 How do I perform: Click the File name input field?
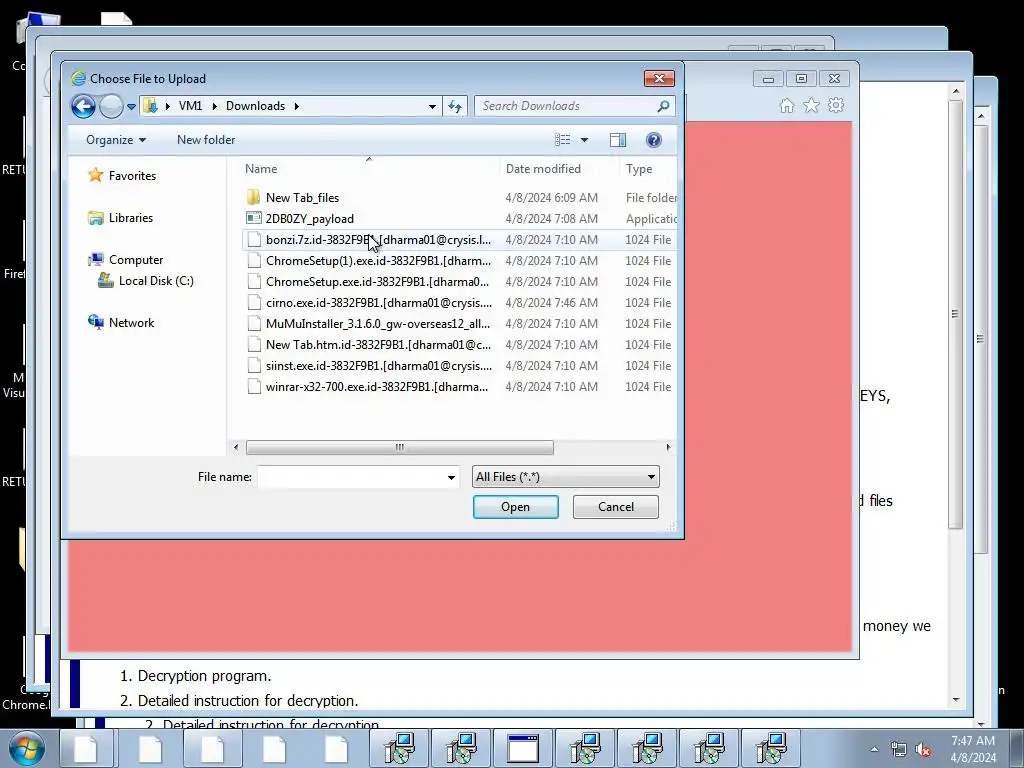[351, 477]
